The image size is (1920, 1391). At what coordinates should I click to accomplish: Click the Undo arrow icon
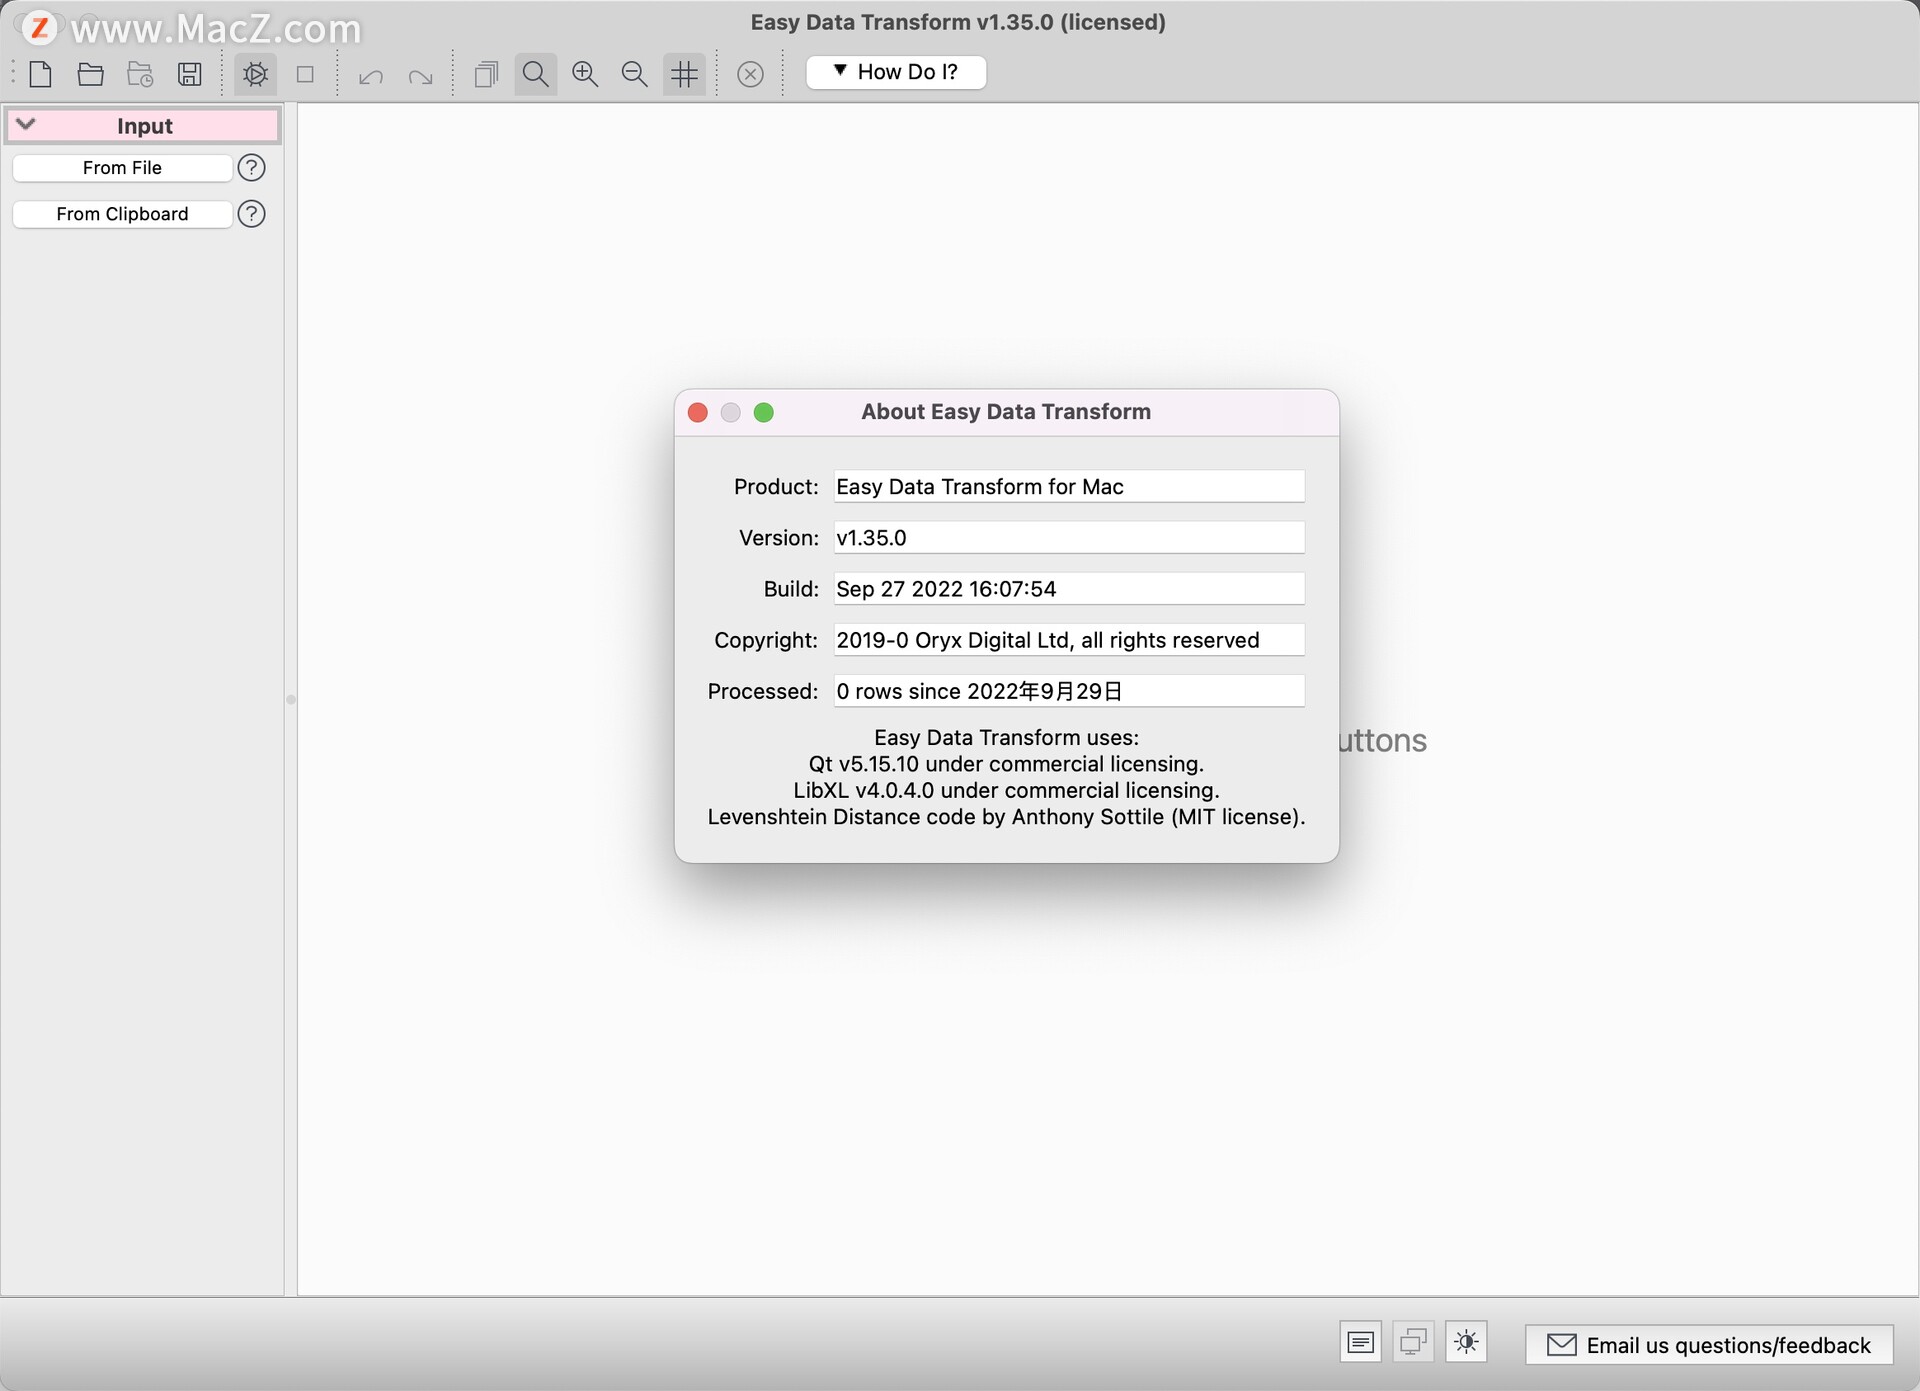pos(371,76)
